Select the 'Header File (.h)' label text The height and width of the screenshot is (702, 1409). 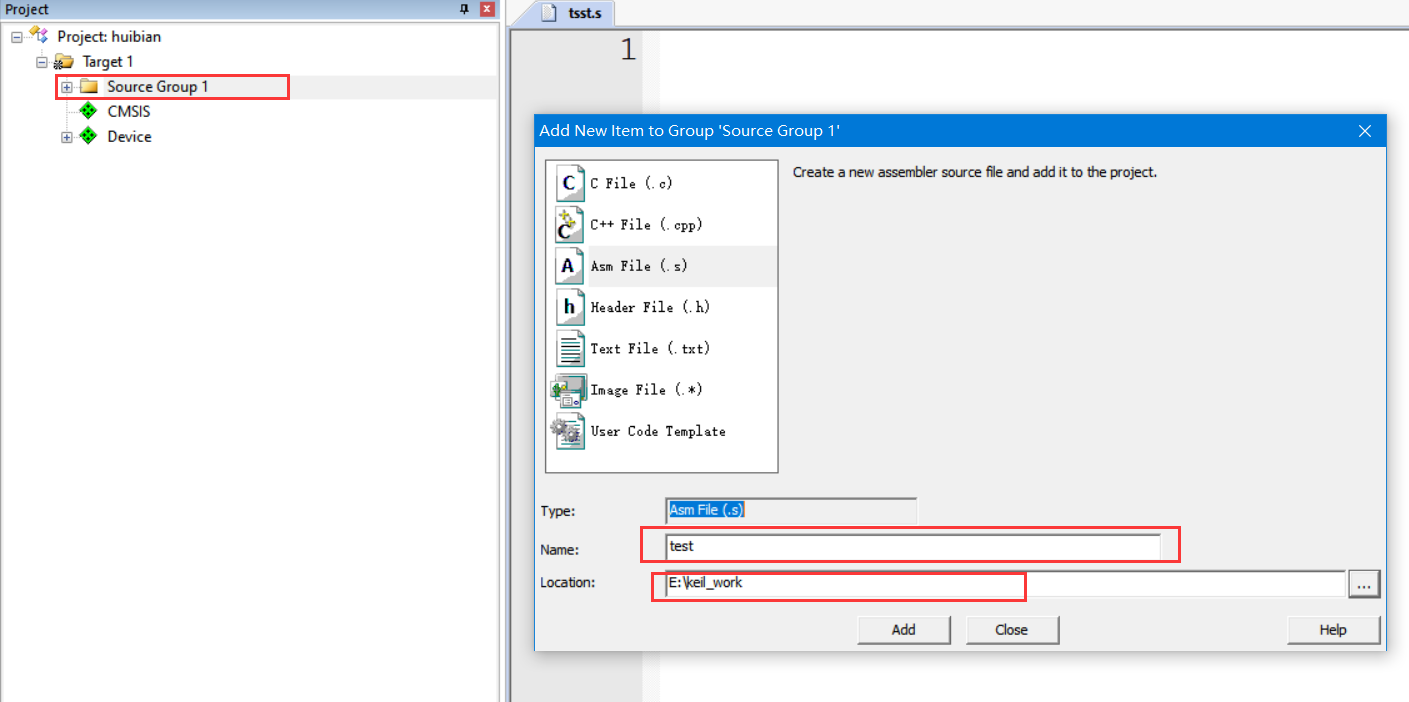pyautogui.click(x=650, y=307)
